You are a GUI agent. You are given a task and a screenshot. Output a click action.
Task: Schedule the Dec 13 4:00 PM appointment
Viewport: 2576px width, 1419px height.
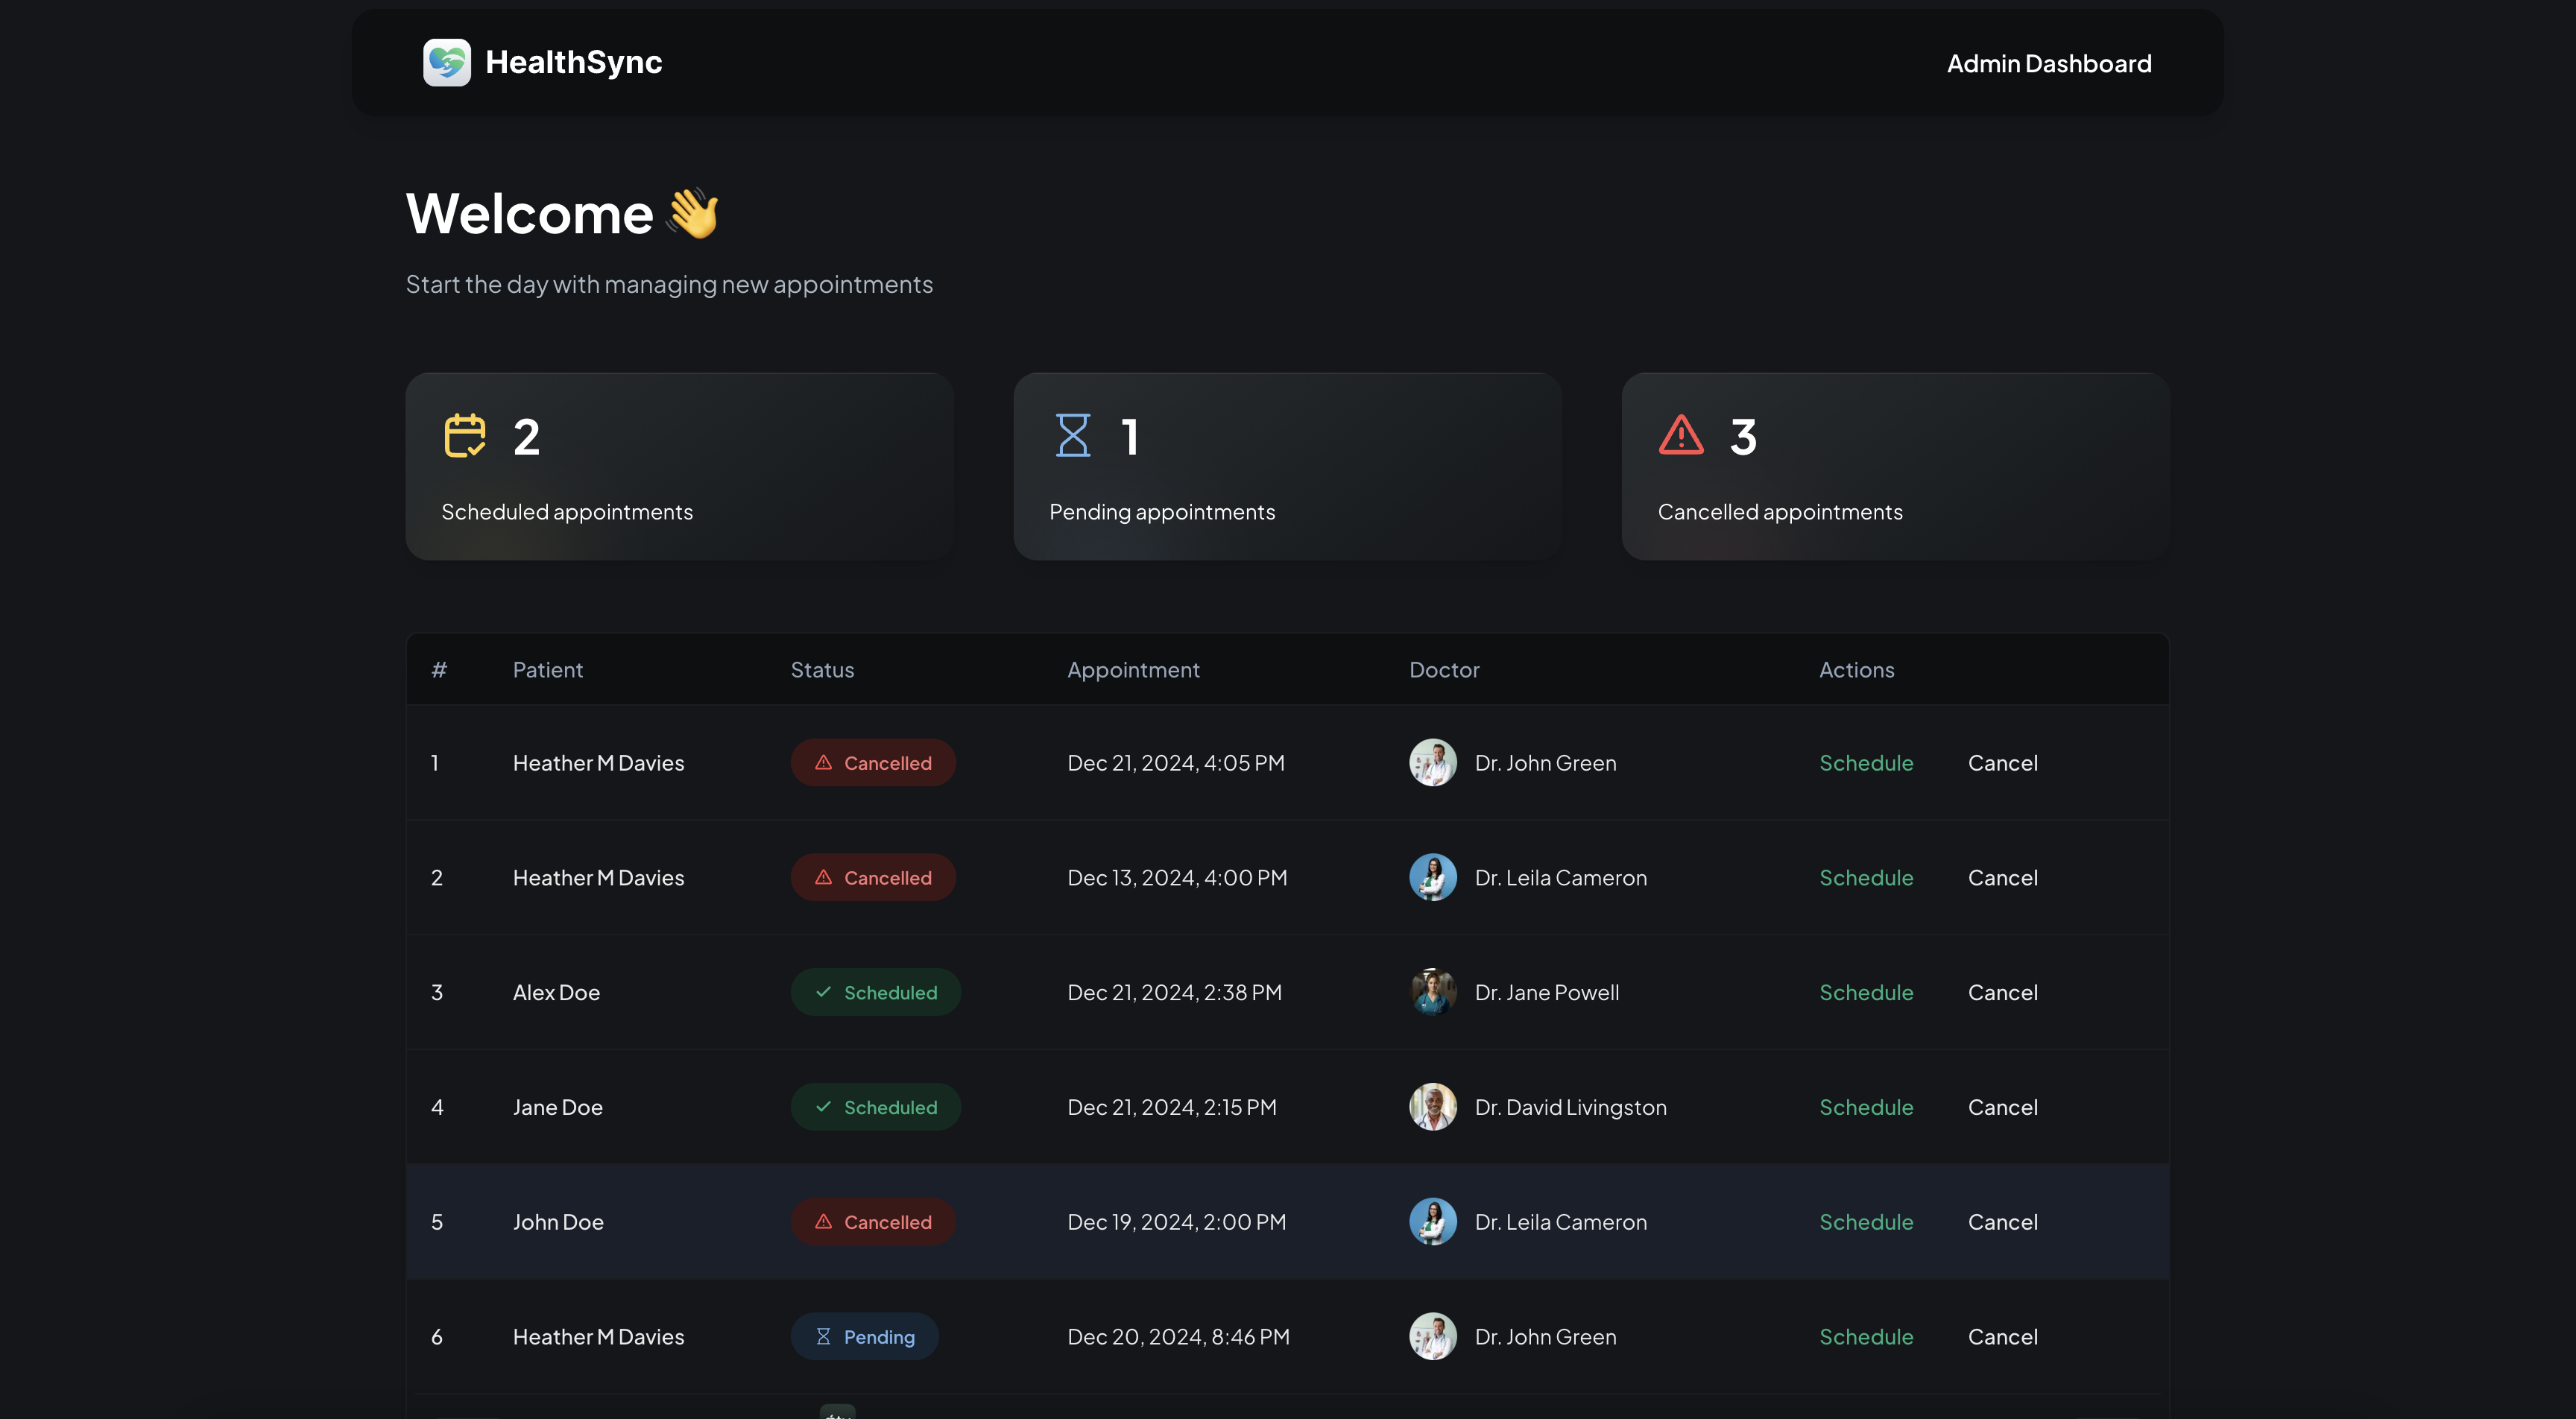pyautogui.click(x=1866, y=877)
